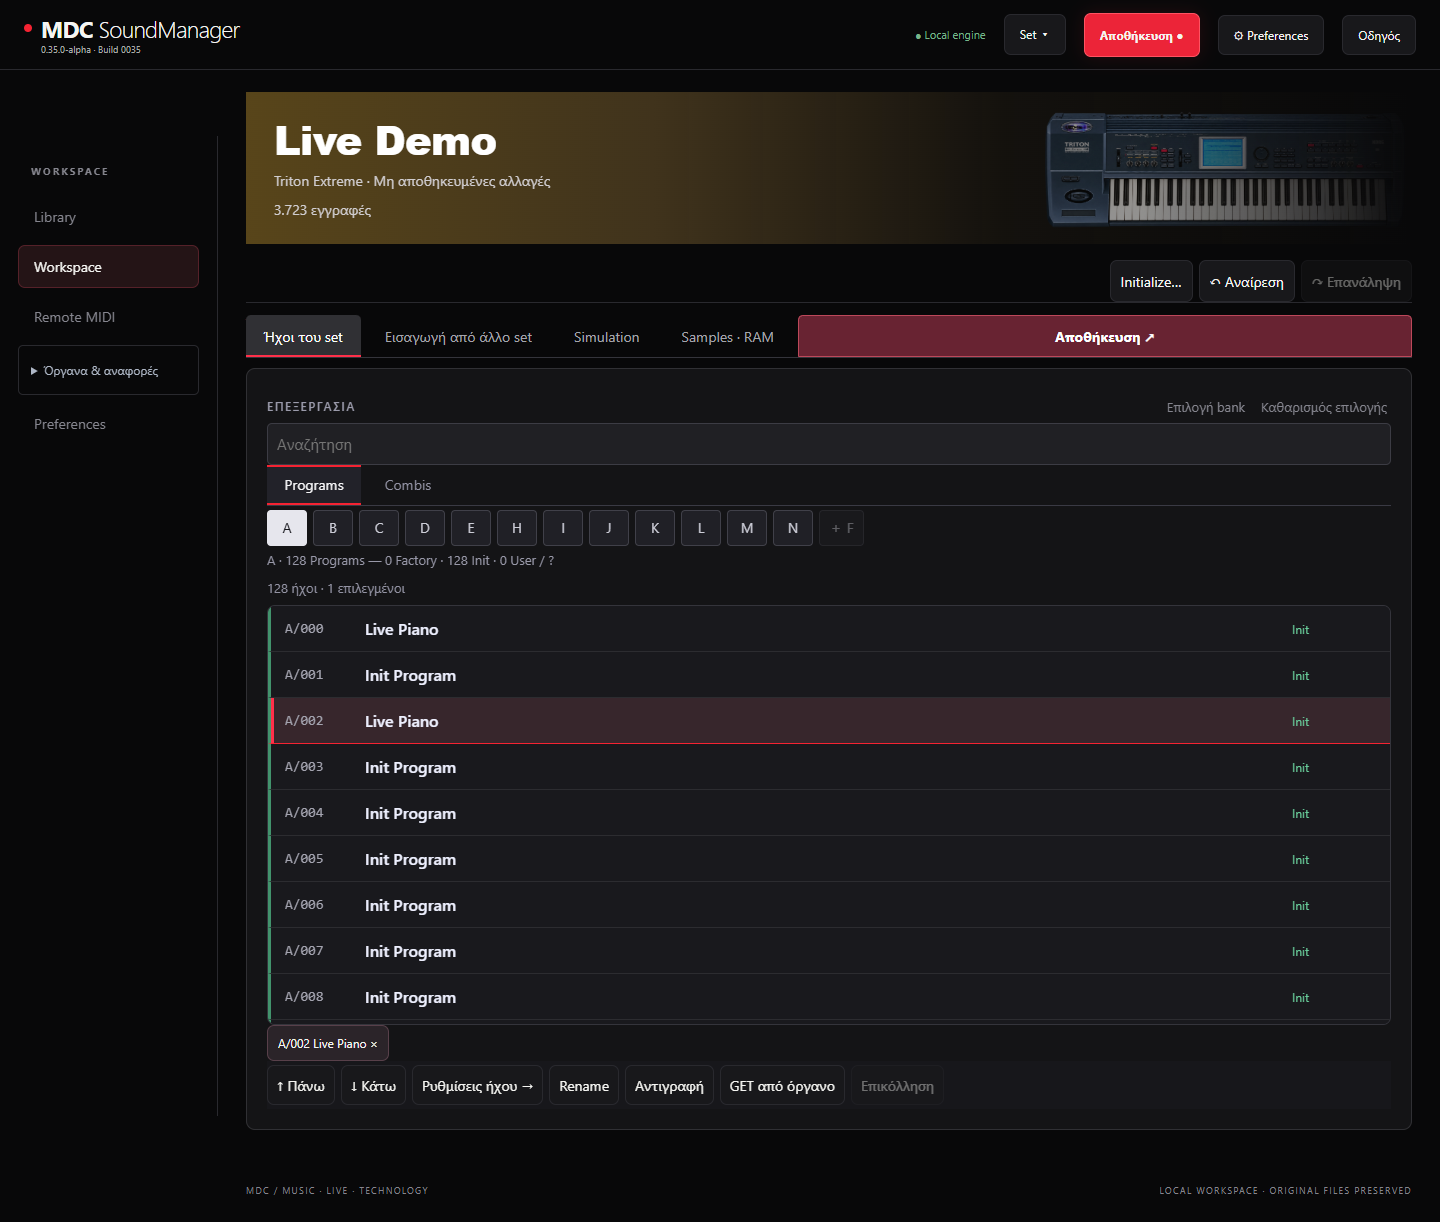Focus the Αναζήτηση search field
The width and height of the screenshot is (1440, 1222).
(829, 444)
